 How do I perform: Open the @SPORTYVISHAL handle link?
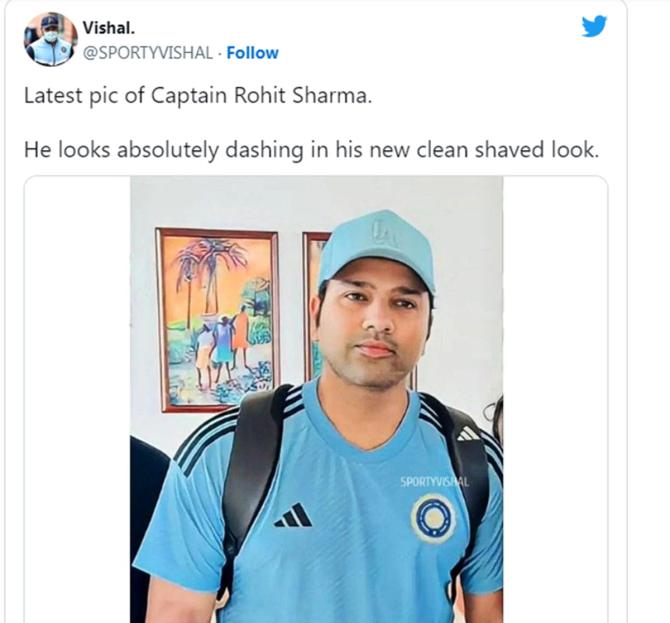tap(147, 53)
